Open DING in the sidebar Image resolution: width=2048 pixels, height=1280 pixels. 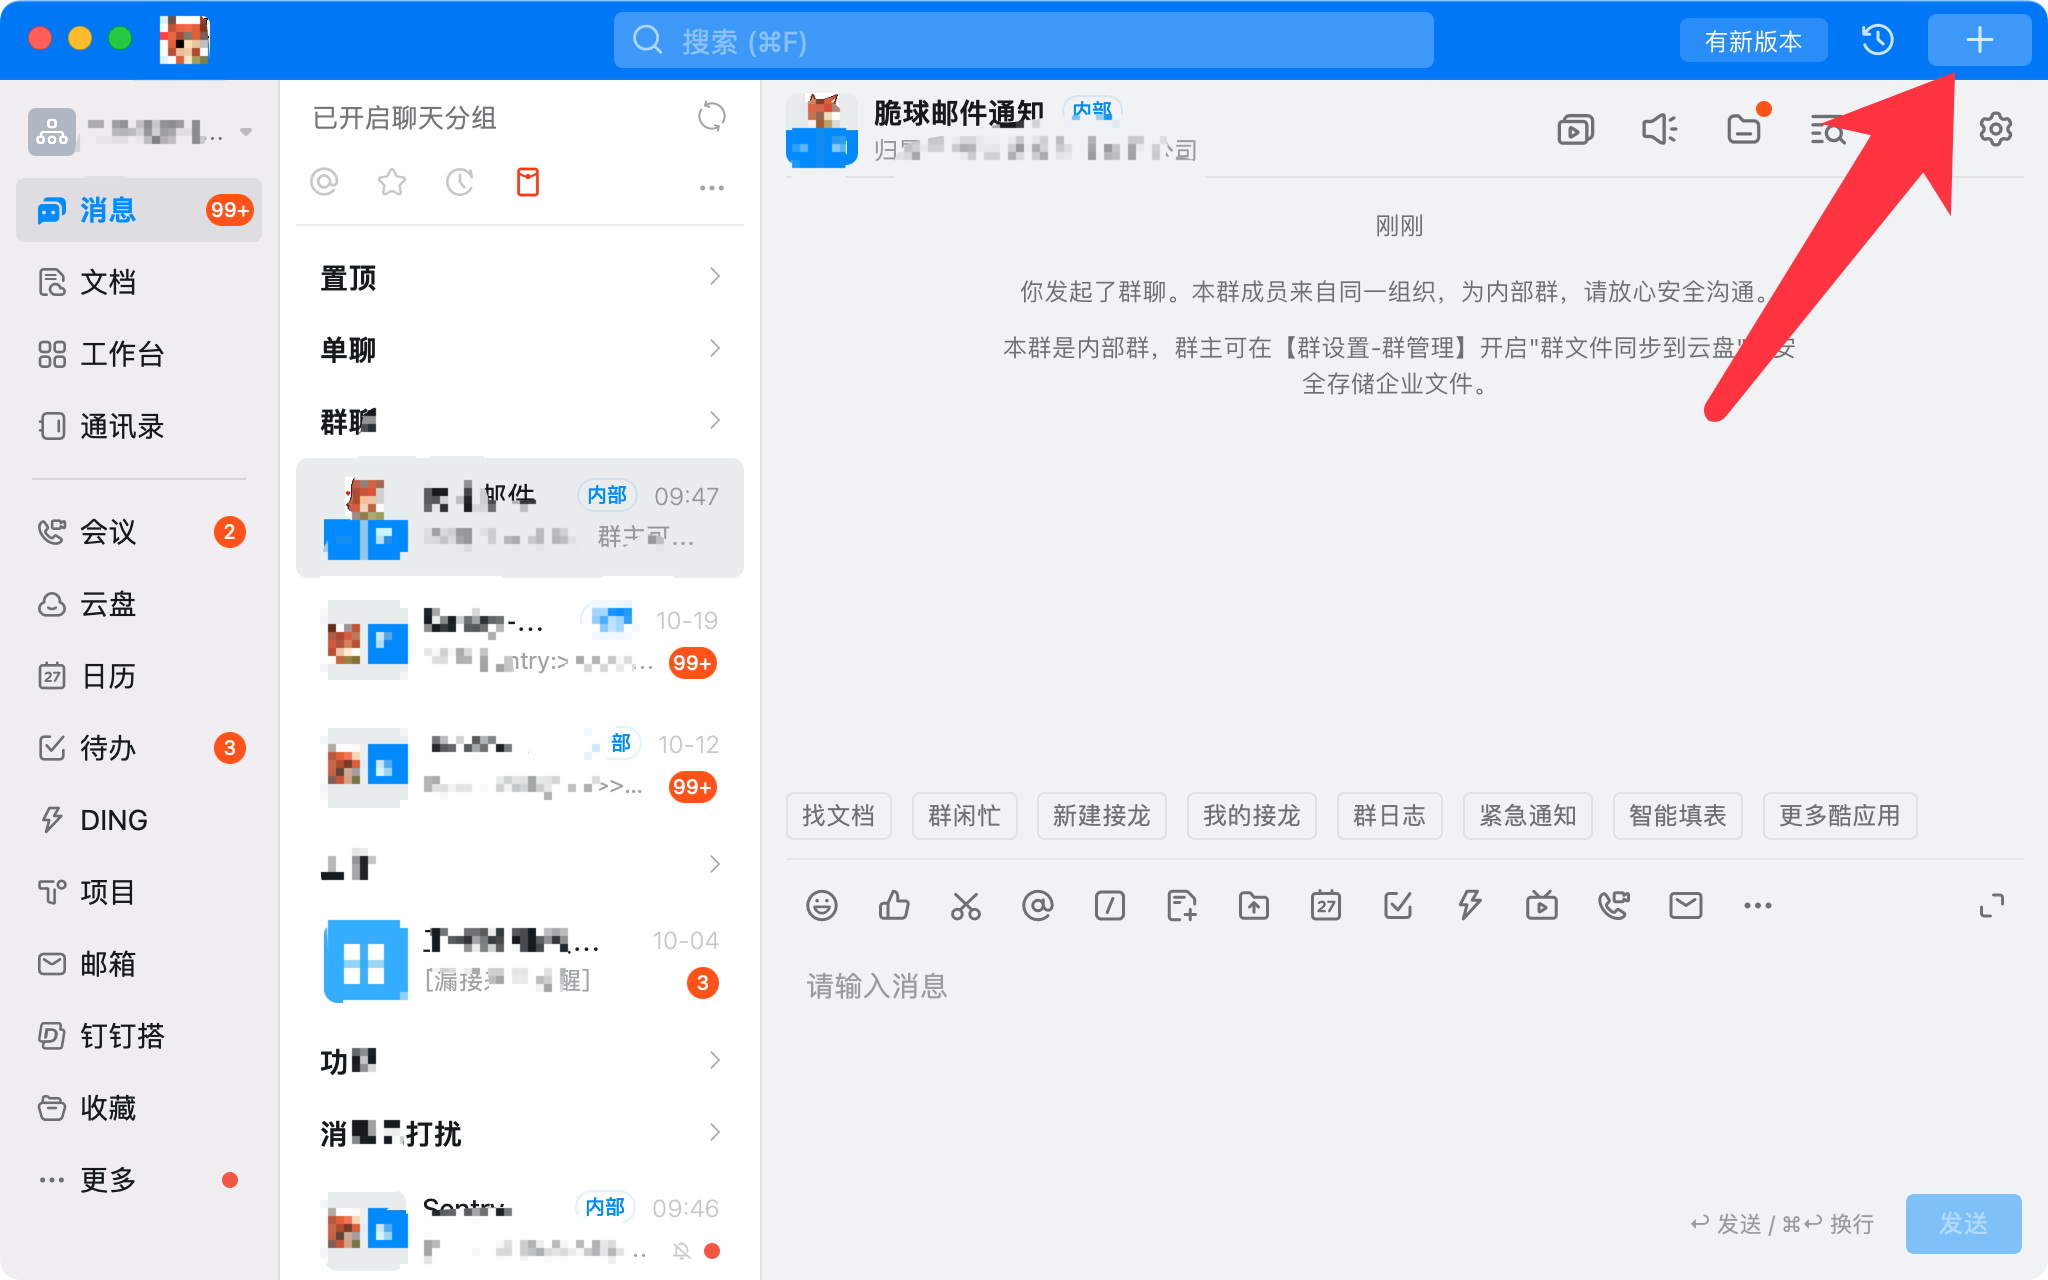[139, 820]
